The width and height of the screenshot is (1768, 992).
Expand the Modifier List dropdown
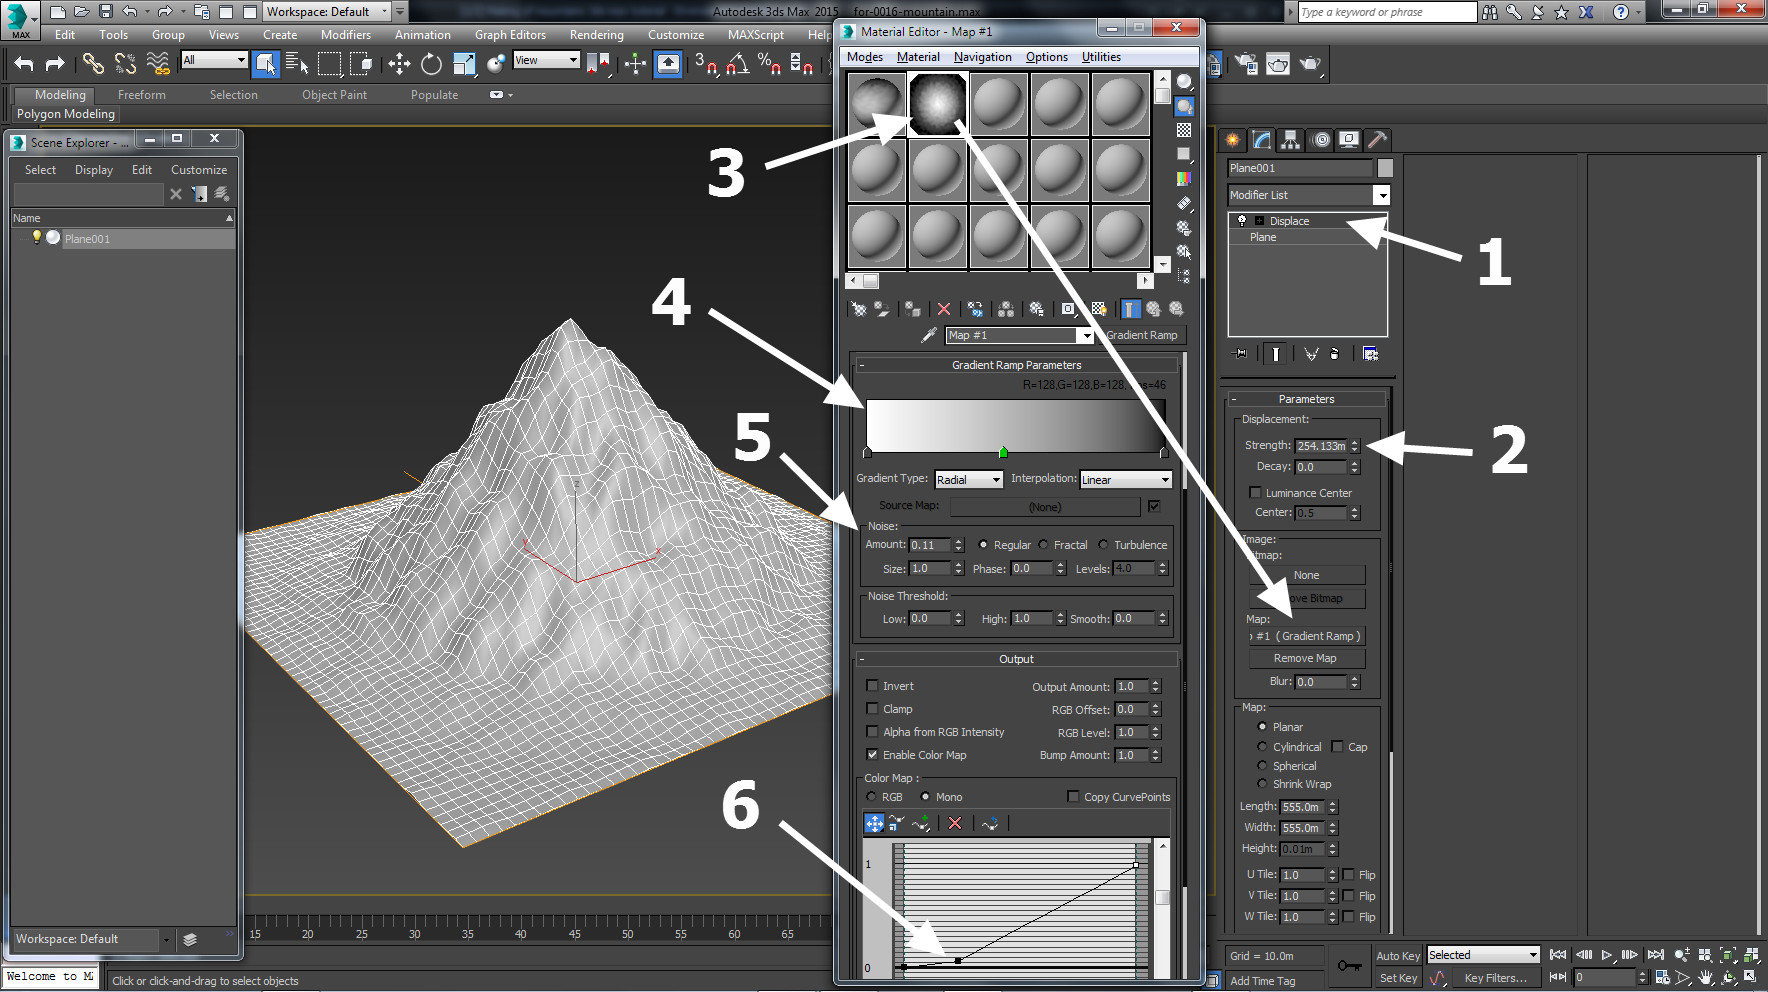click(1381, 195)
